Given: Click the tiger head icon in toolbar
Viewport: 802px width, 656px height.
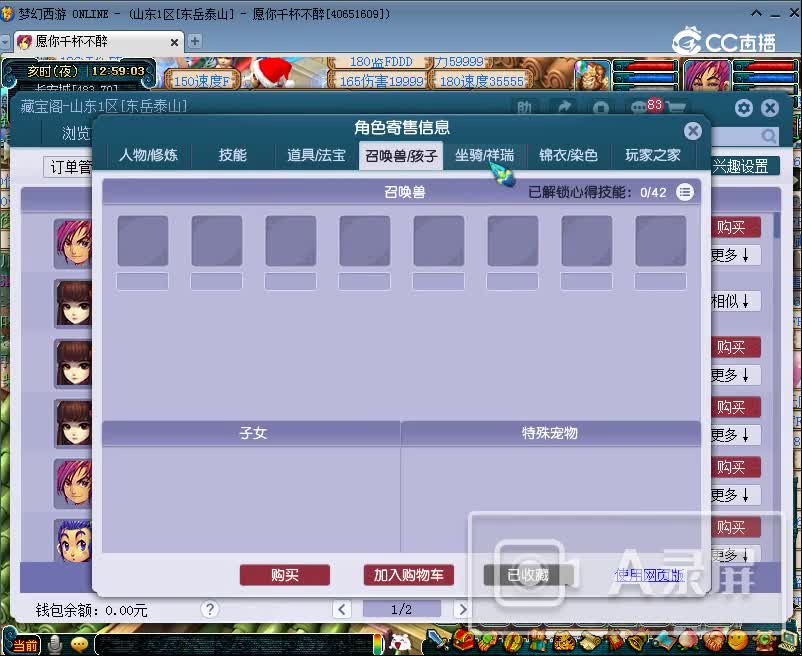Looking at the screenshot, I should pyautogui.click(x=564, y=640).
